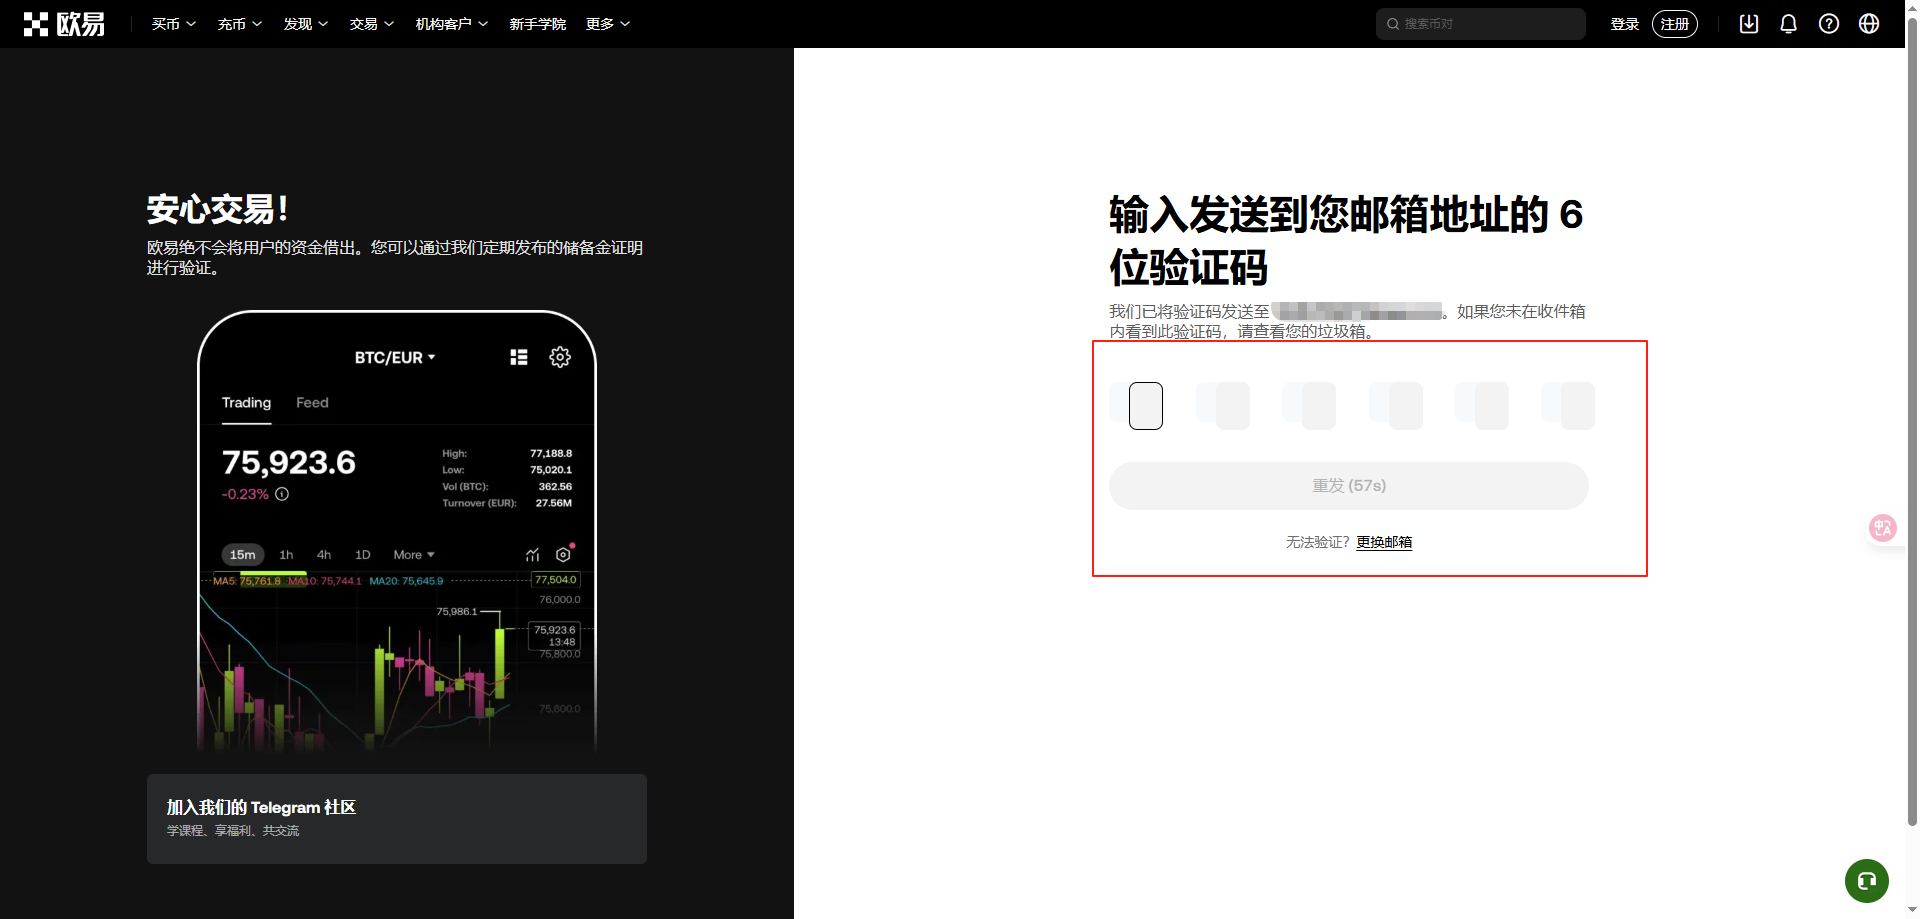Click the notifications bell icon
Image resolution: width=1920 pixels, height=919 pixels.
(x=1788, y=23)
